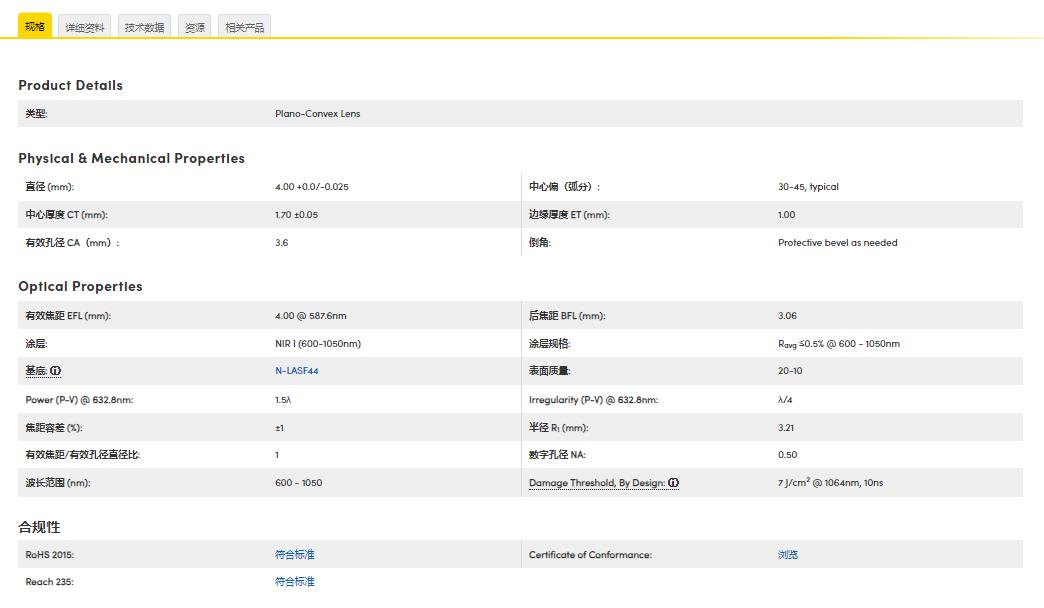Go to the 资源 tab

tap(194, 28)
